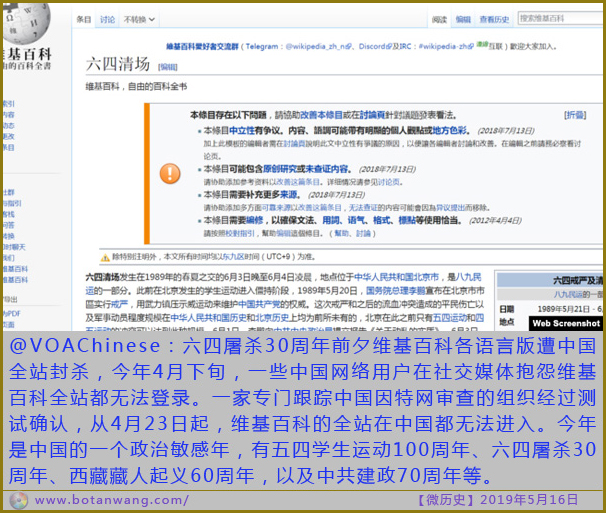Open the Discord link in banner
The image size is (606, 513).
[x=375, y=46]
